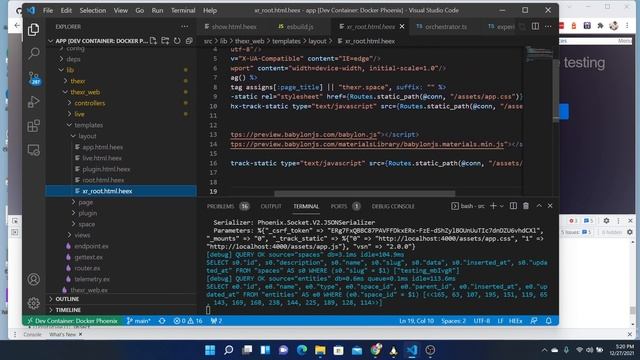Open the Explorer view in activity bar
Screen dimensions: 640x360
pyautogui.click(x=33, y=29)
